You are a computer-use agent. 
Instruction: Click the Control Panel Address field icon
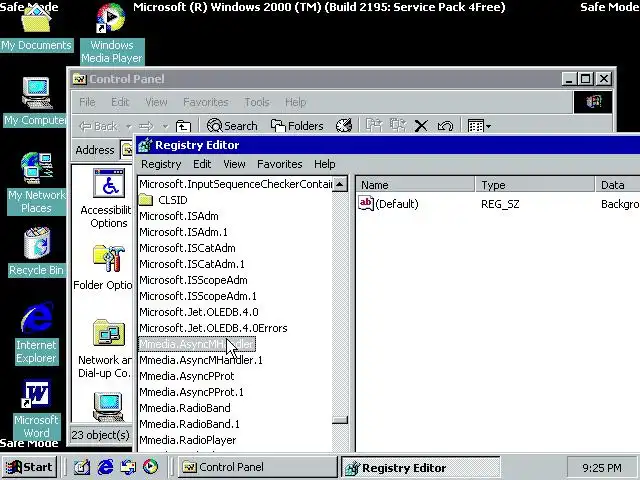click(127, 150)
